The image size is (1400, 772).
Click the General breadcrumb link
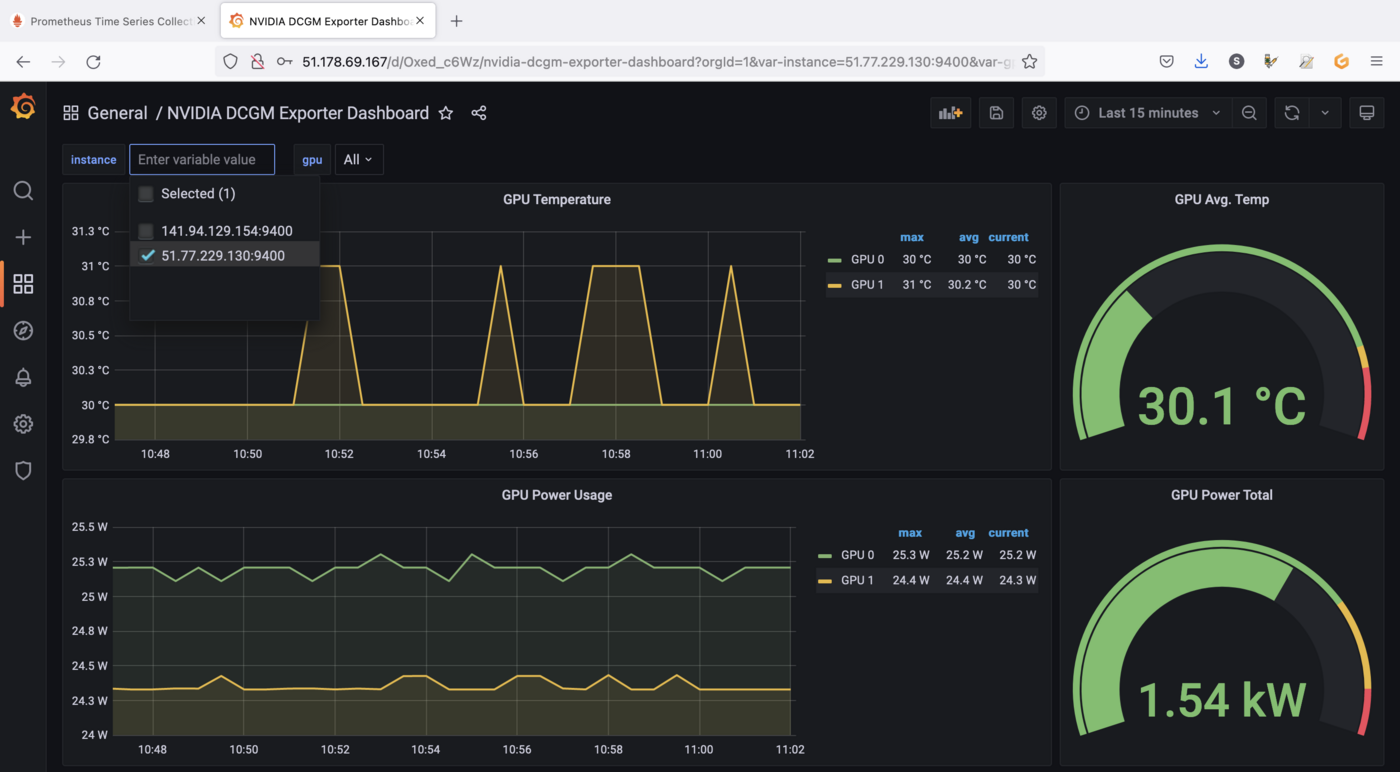(x=117, y=113)
